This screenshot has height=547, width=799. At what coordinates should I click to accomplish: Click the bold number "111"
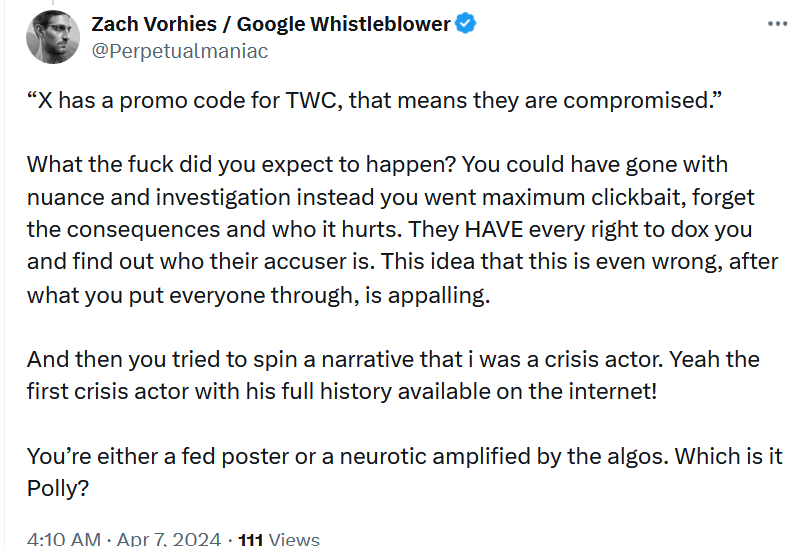(250, 539)
